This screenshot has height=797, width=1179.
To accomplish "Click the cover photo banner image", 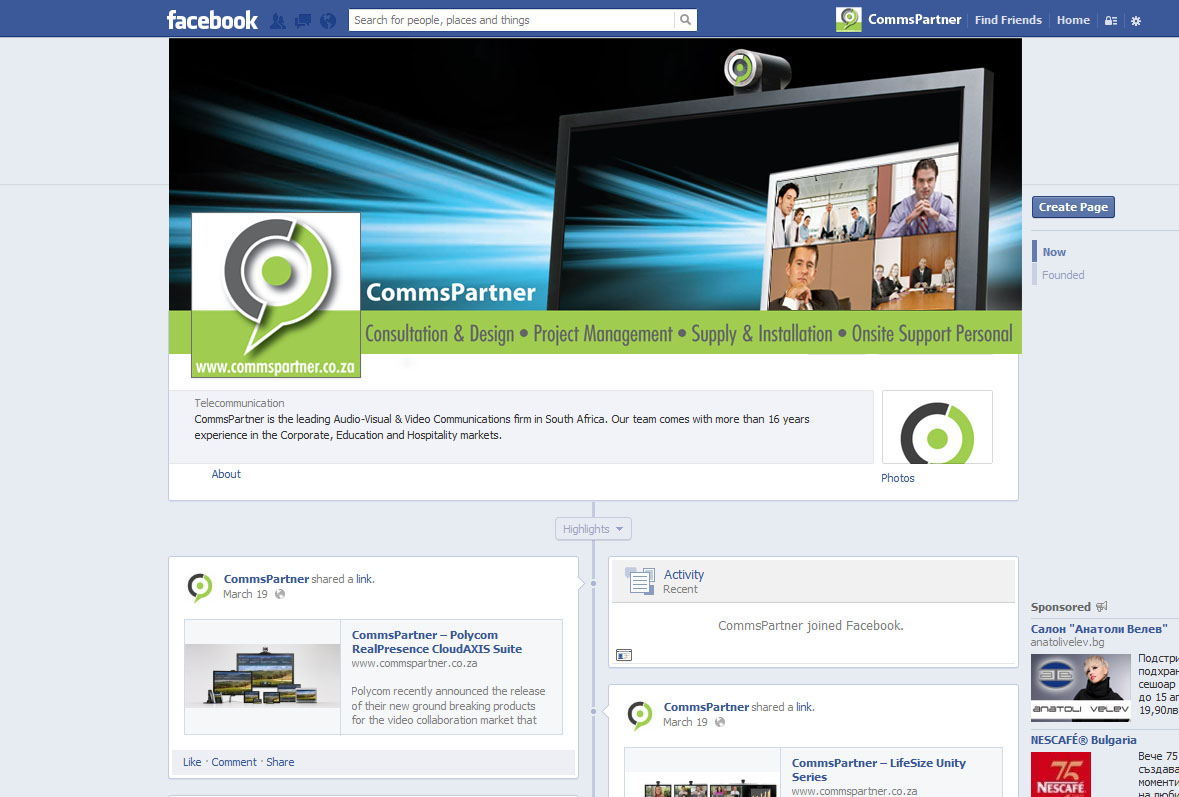I will tap(596, 195).
